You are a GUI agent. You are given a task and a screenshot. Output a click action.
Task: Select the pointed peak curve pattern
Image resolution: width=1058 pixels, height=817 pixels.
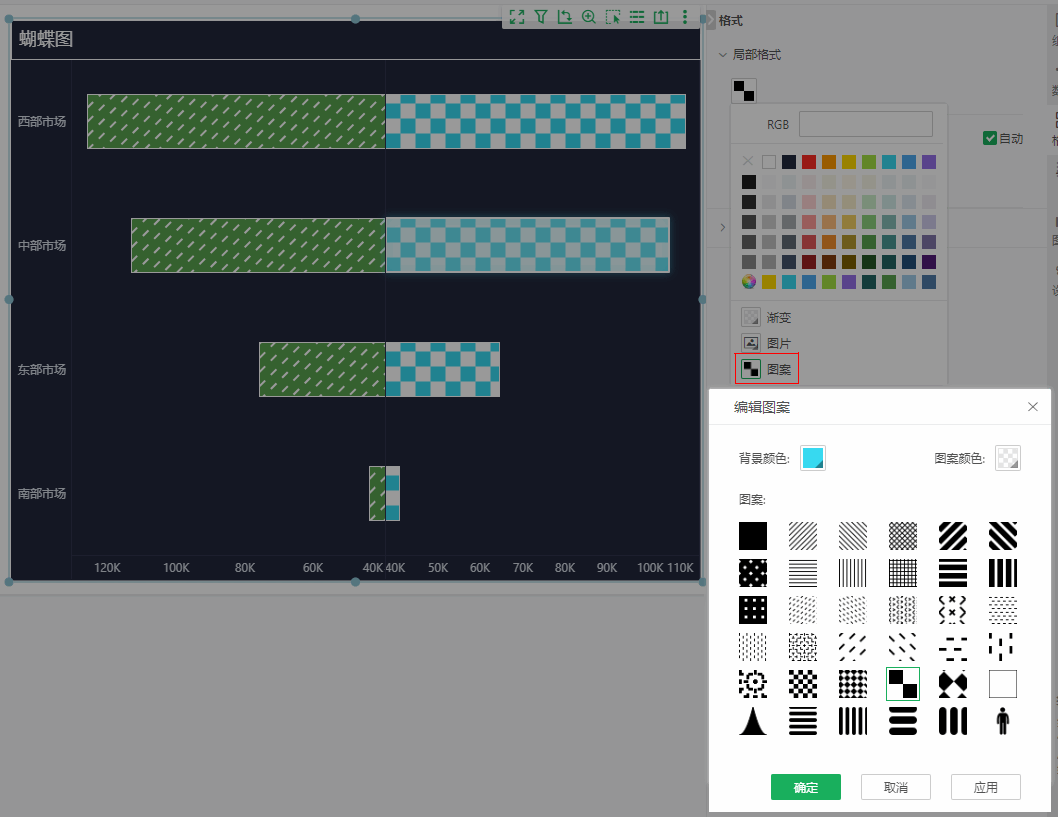753,721
